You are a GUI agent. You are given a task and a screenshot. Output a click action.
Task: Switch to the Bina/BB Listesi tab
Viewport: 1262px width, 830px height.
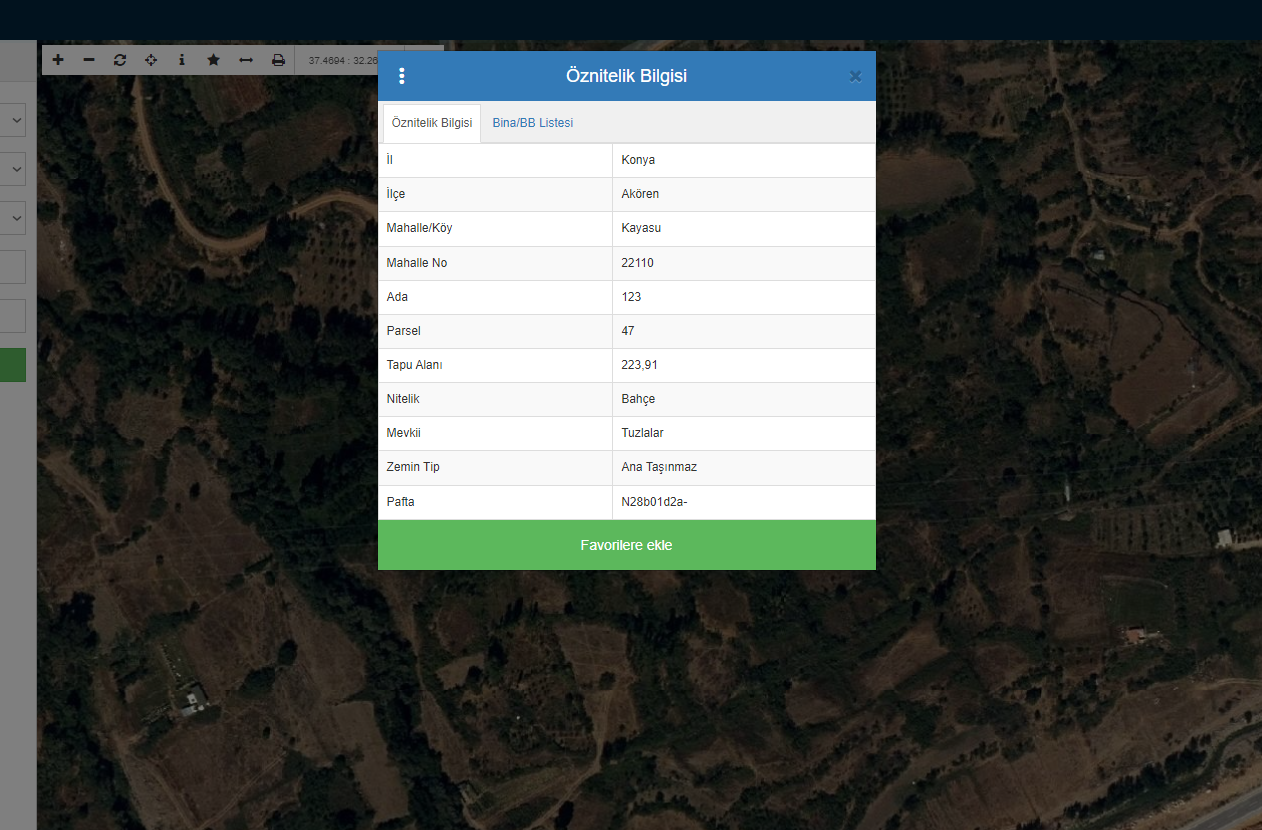(x=532, y=123)
